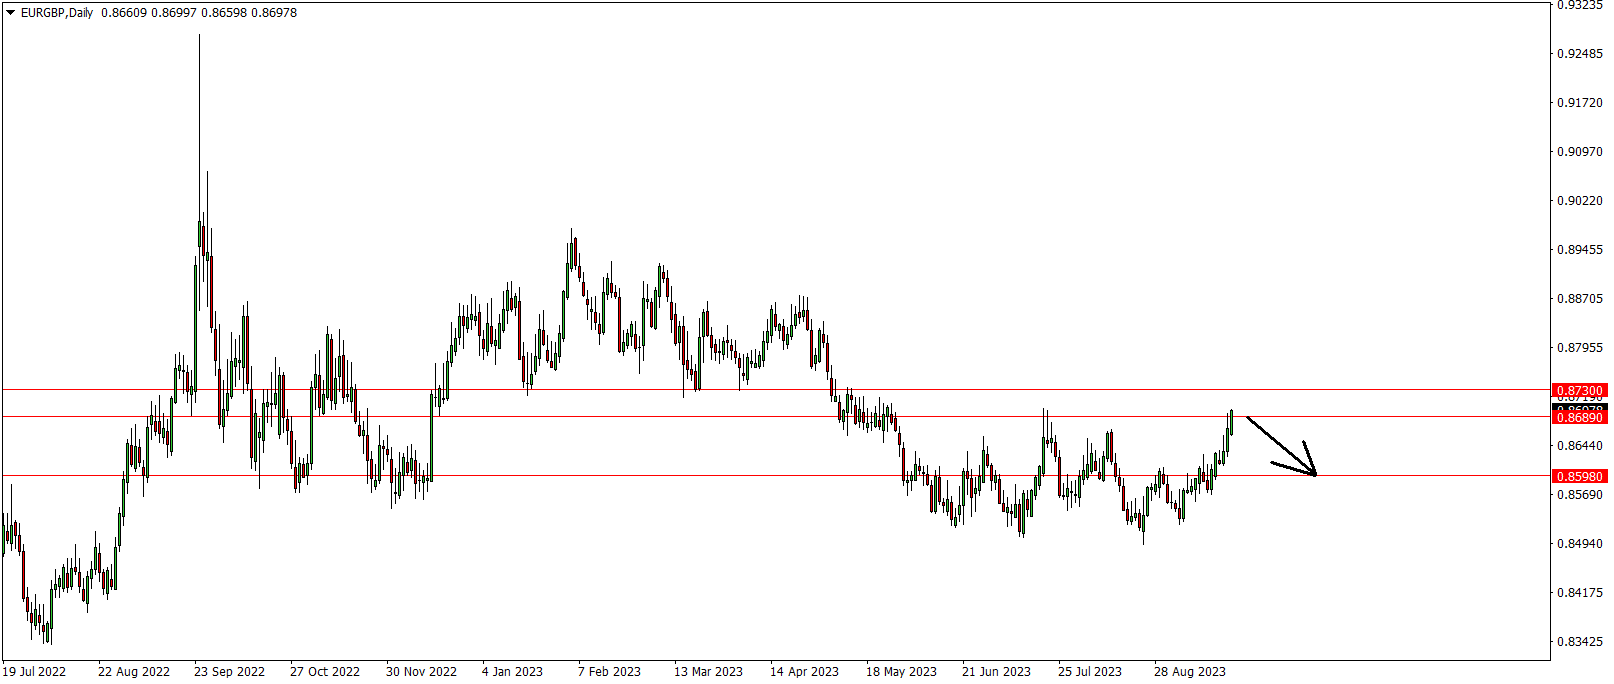Click the 18 May 2023 date label
1614x684 pixels.
pyautogui.click(x=901, y=671)
